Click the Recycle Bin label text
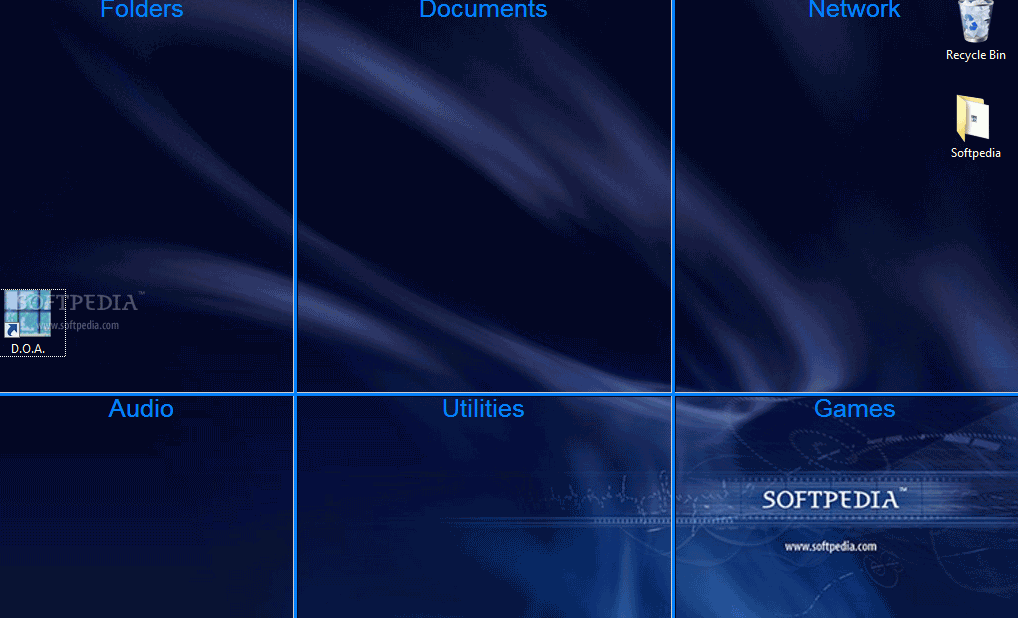The height and width of the screenshot is (618, 1018). click(x=975, y=55)
